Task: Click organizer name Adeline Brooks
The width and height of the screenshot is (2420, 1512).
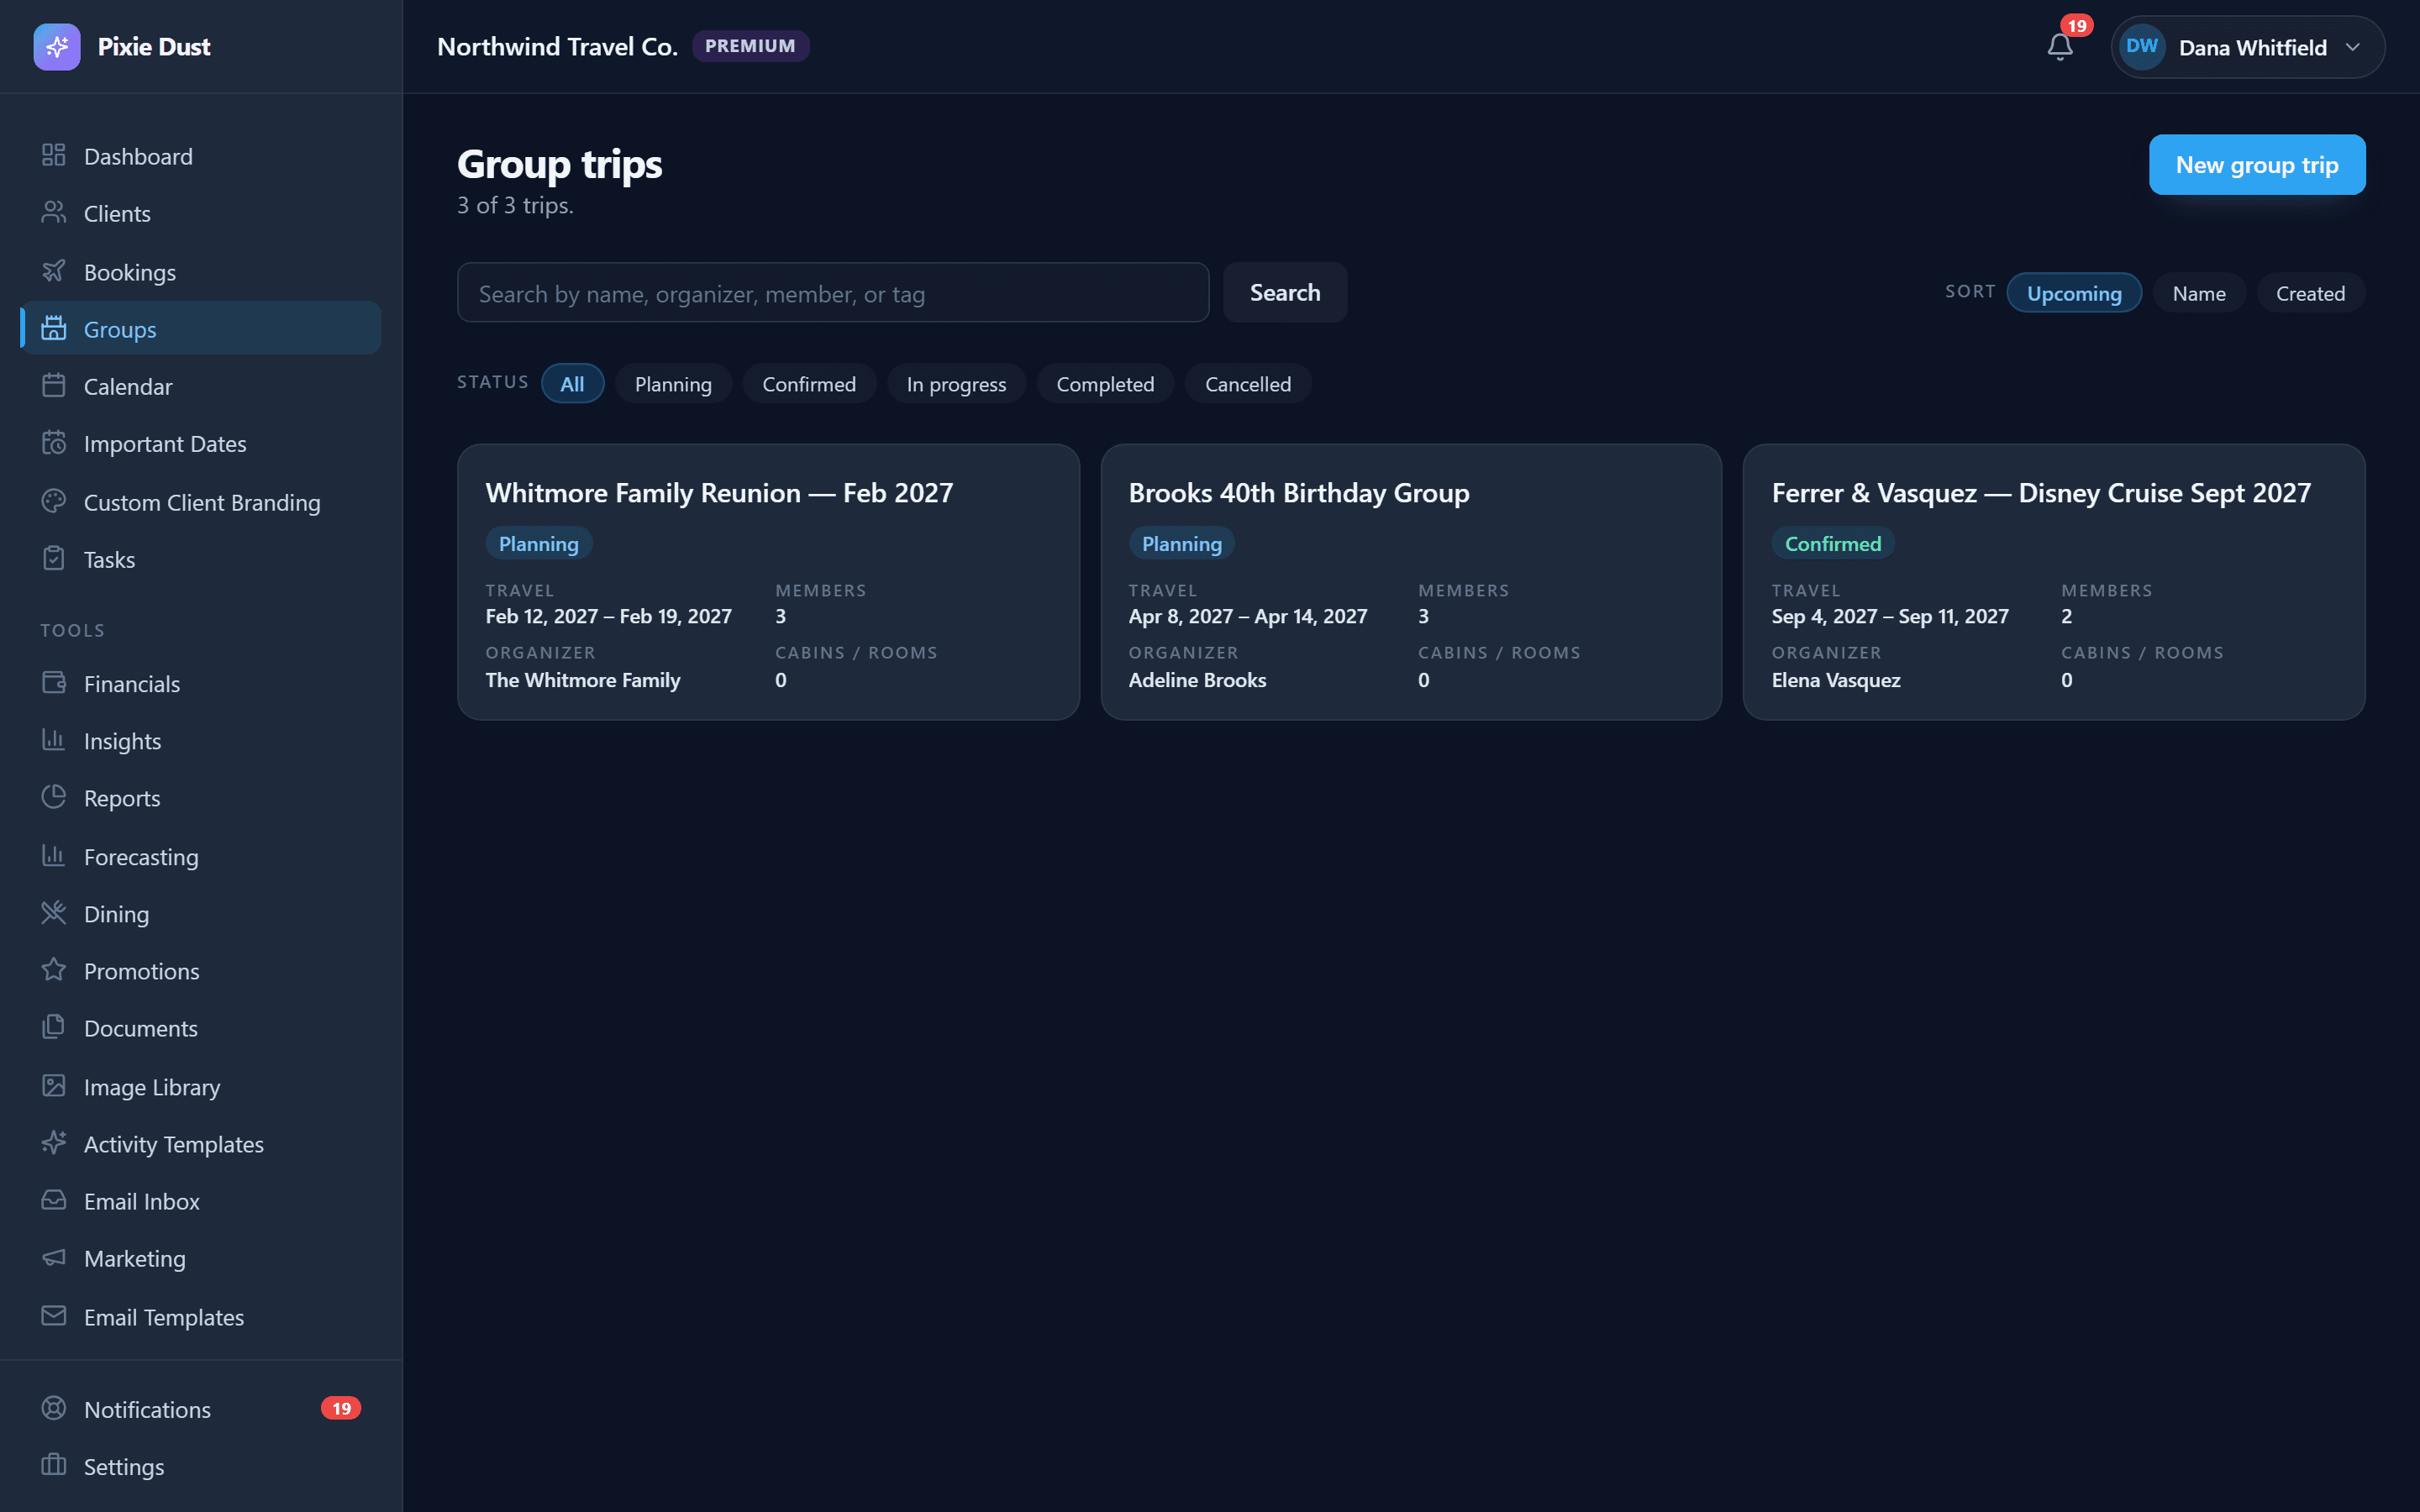Action: 1197,680
